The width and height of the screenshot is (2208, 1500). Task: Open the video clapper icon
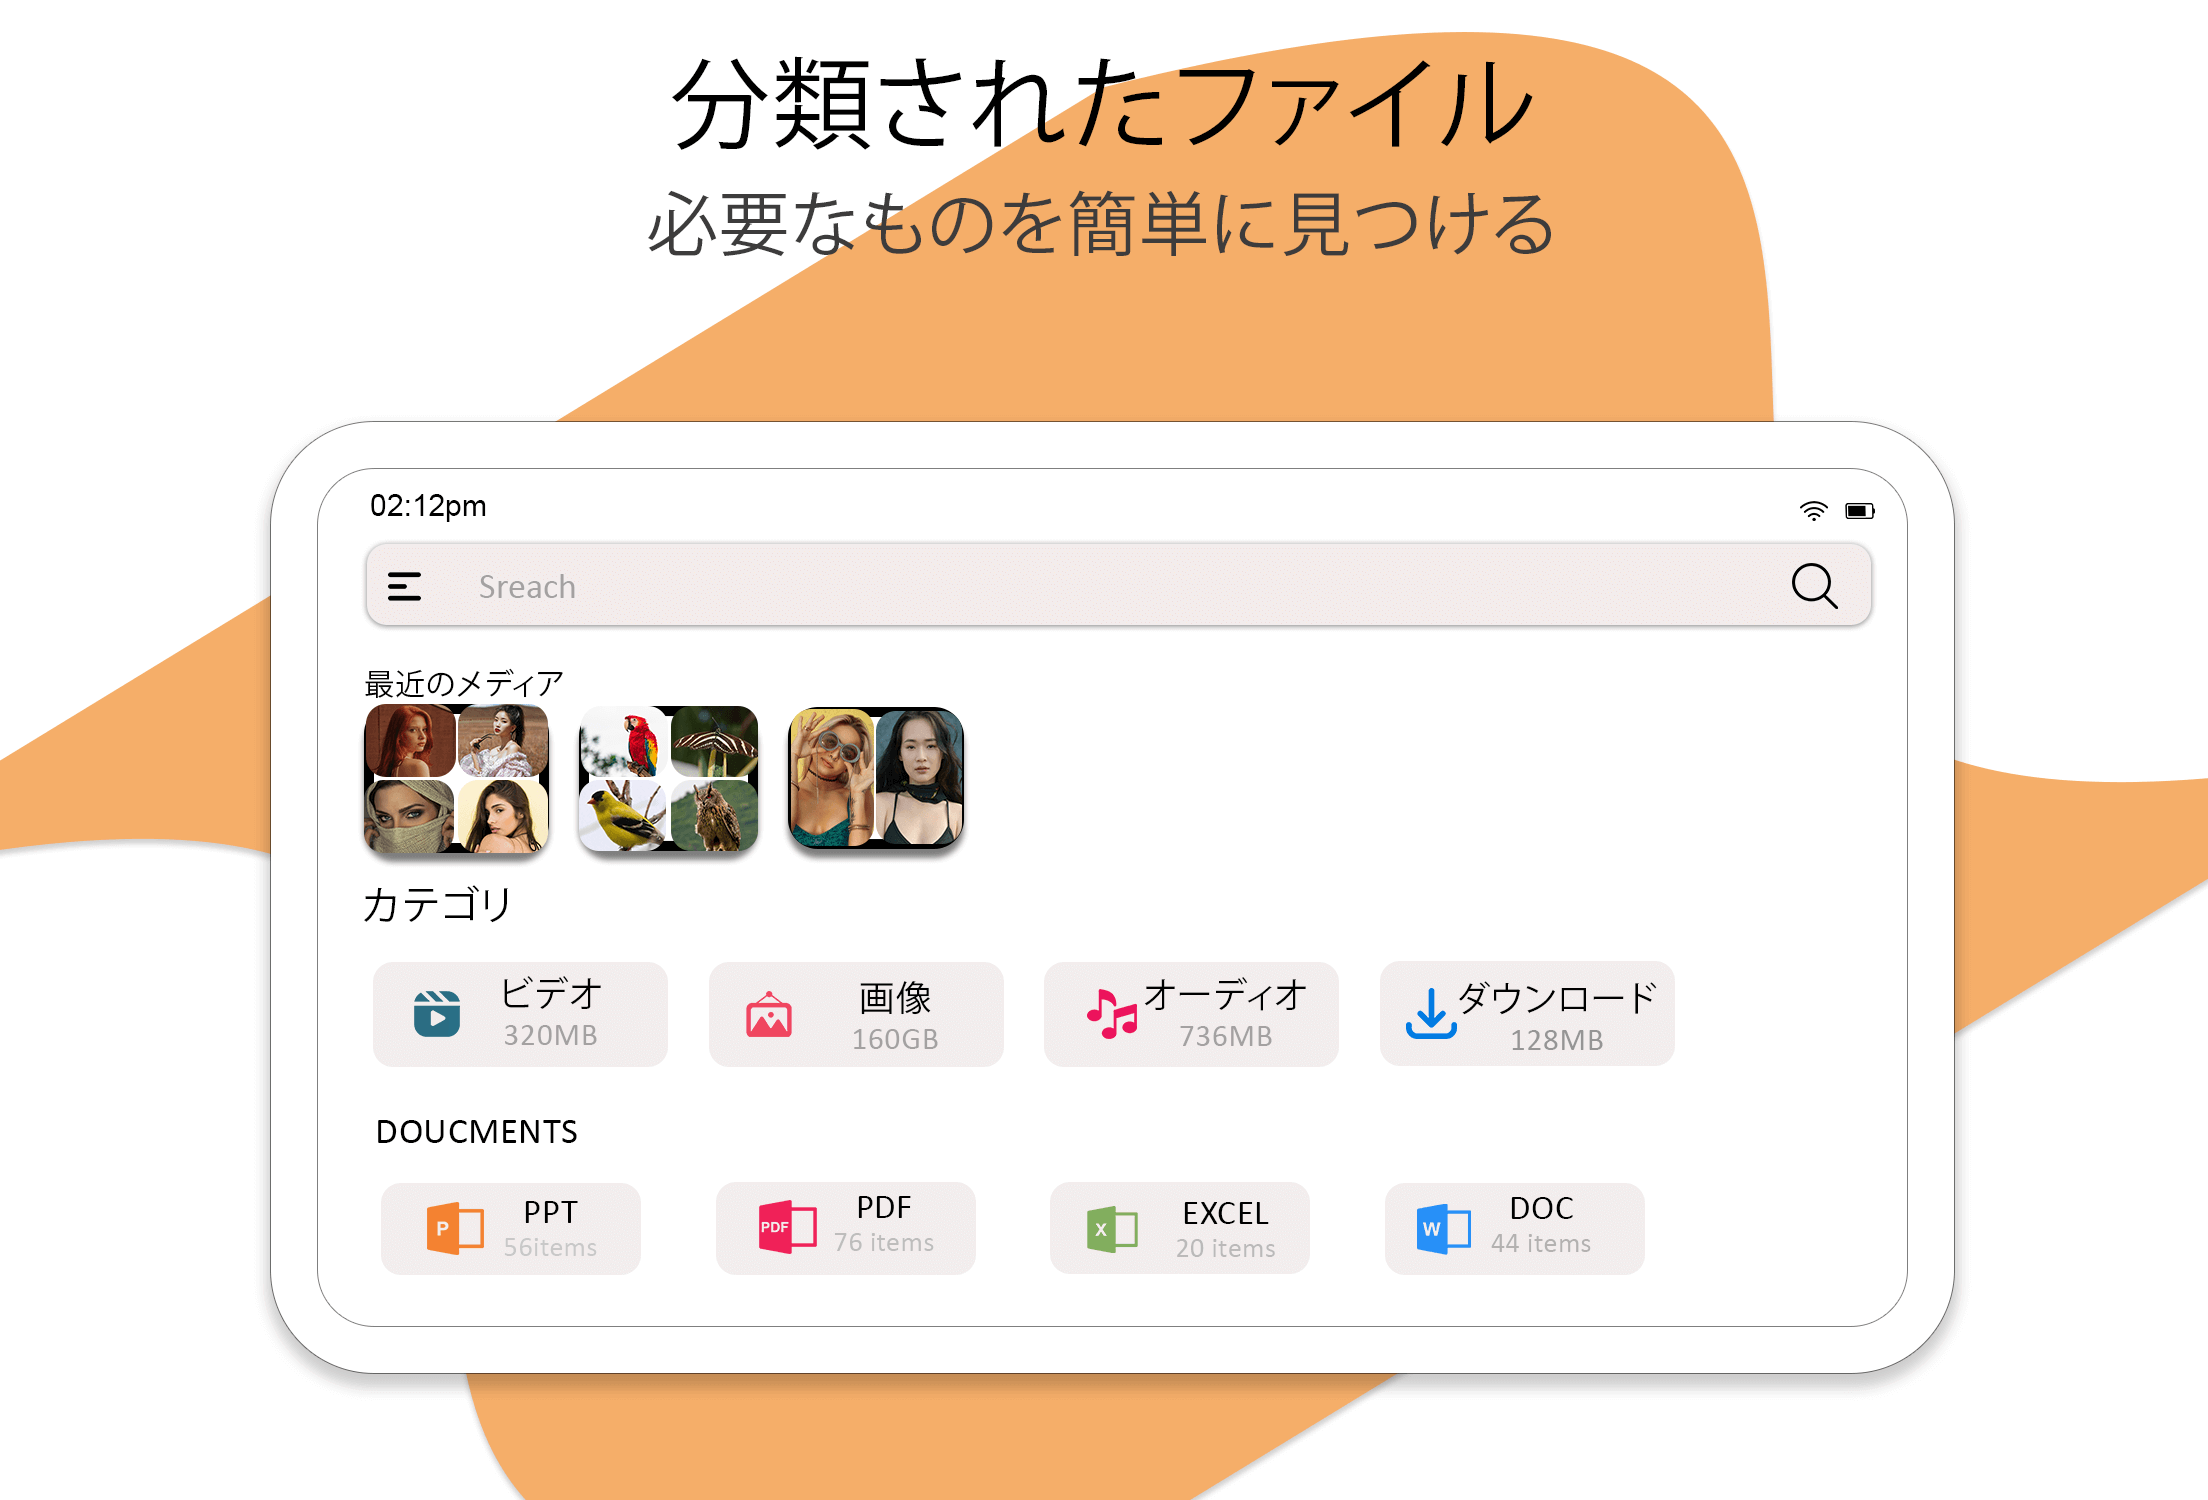[x=437, y=1013]
